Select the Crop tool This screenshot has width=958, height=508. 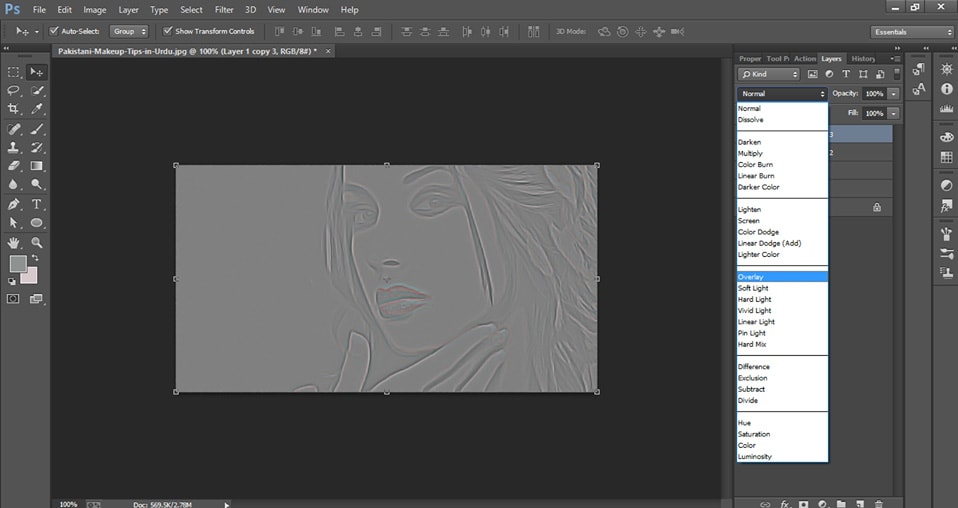tap(14, 108)
